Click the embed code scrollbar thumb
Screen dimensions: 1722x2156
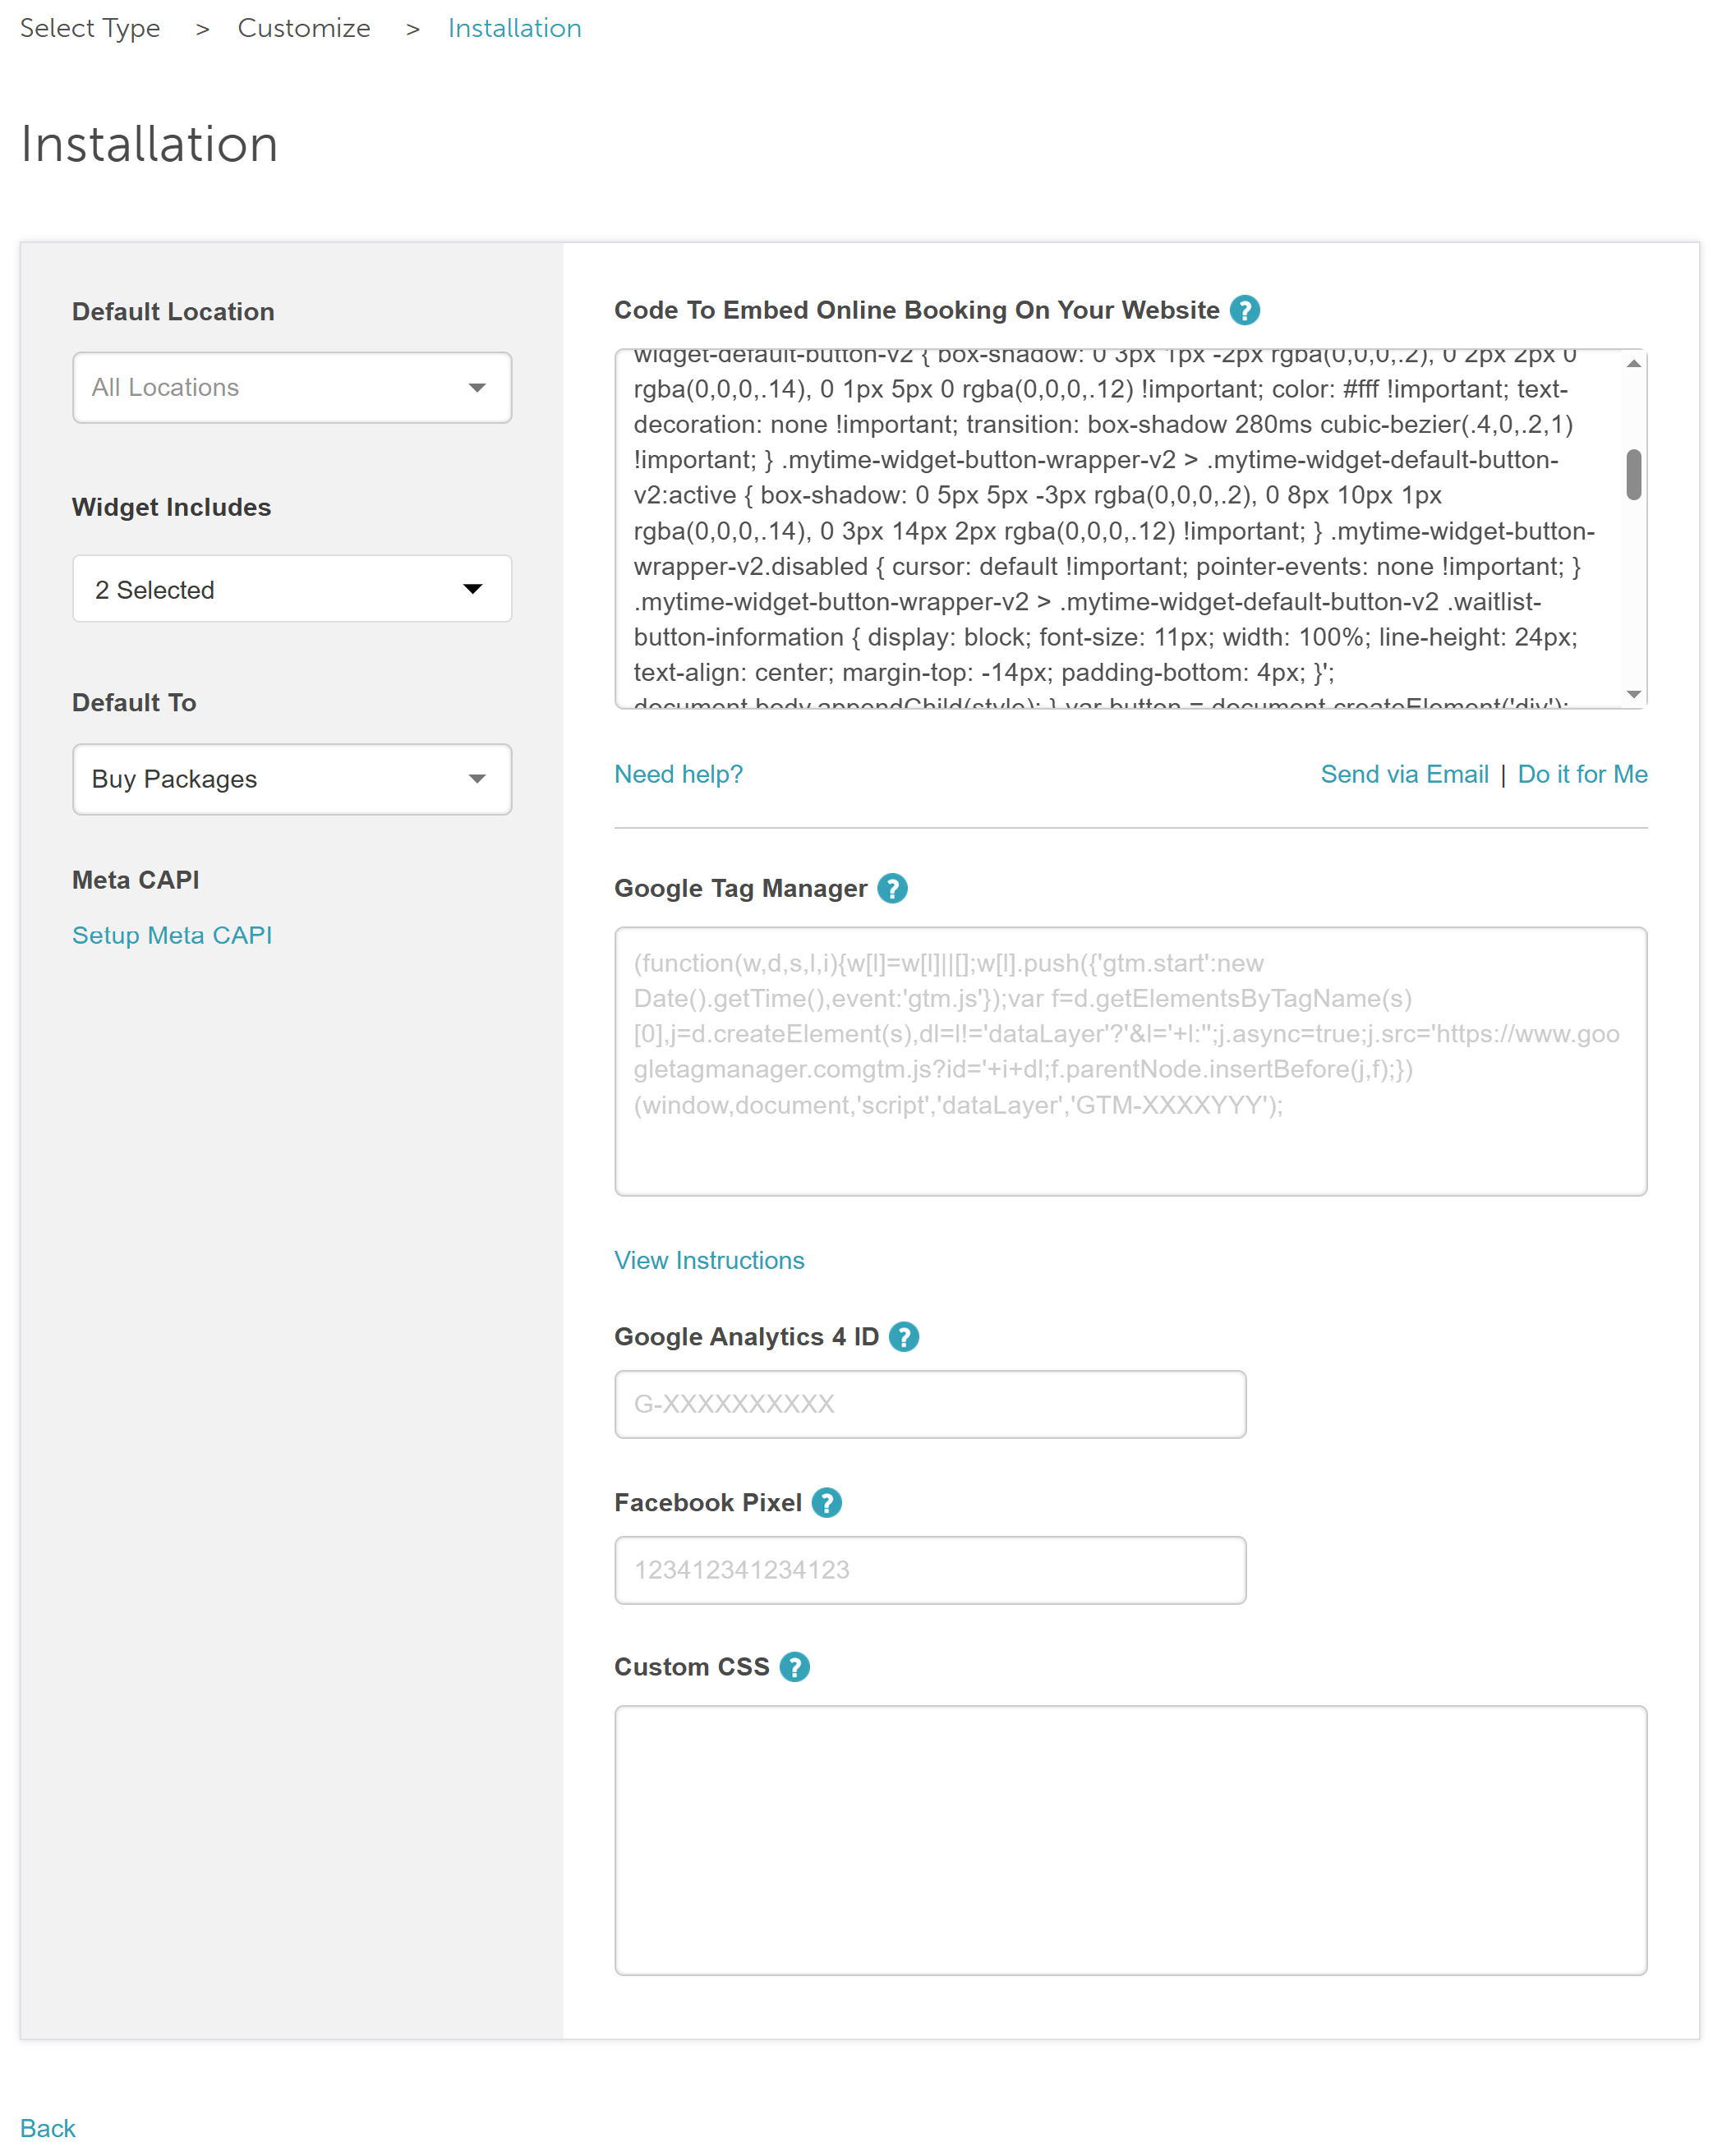(1633, 474)
